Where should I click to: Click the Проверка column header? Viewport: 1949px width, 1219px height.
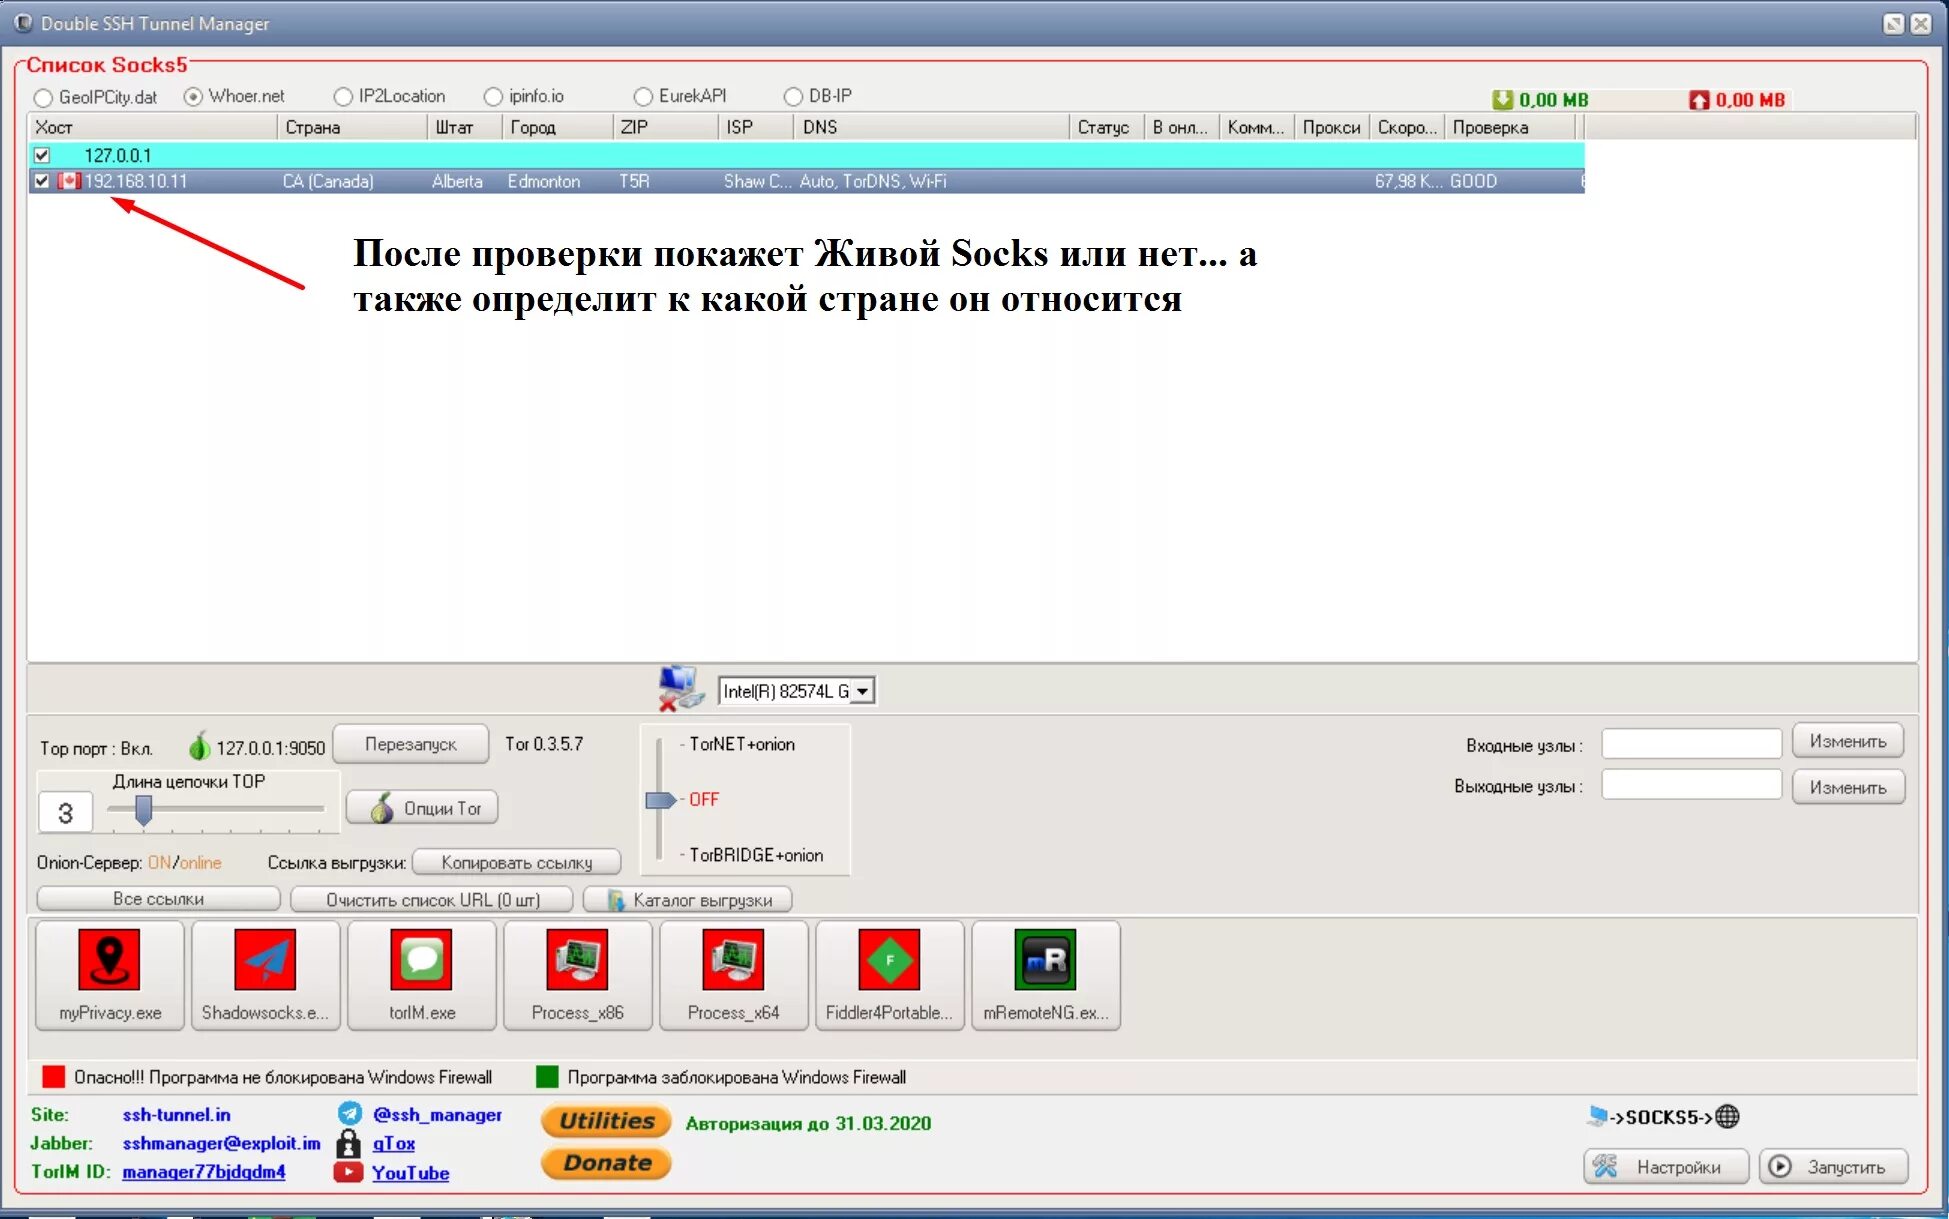(1508, 127)
